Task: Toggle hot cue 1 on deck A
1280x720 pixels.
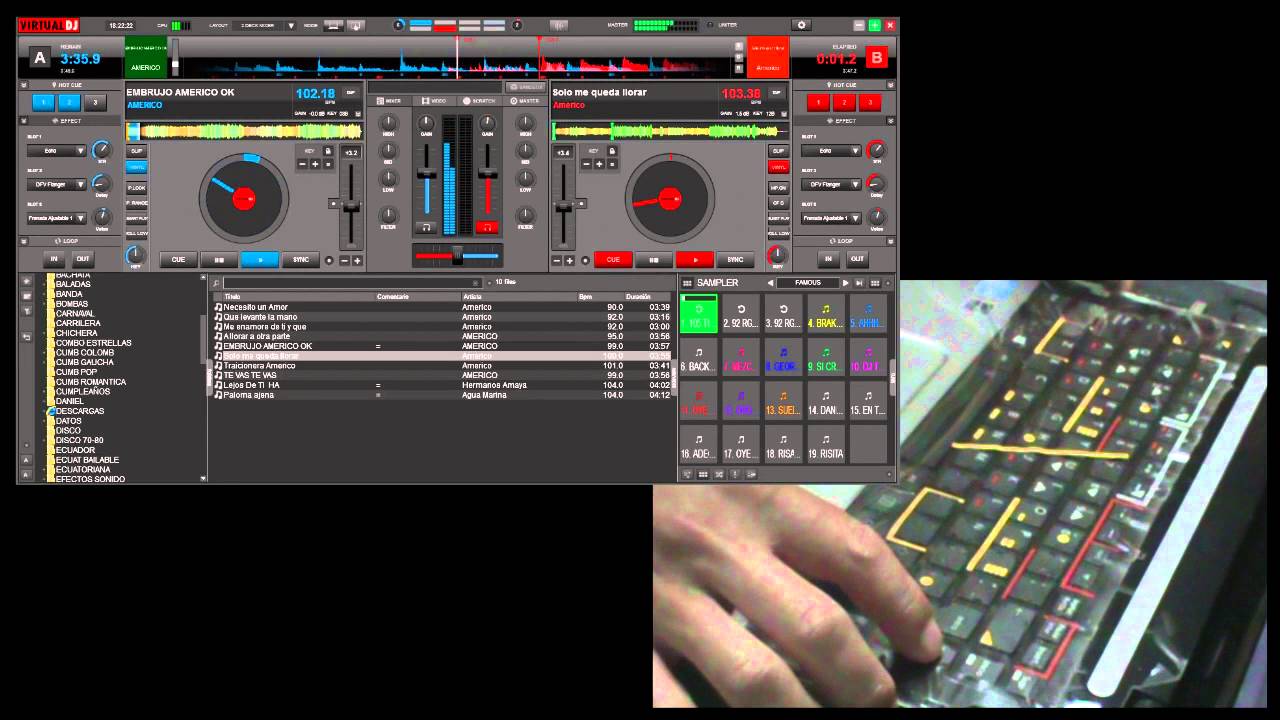Action: coord(43,102)
